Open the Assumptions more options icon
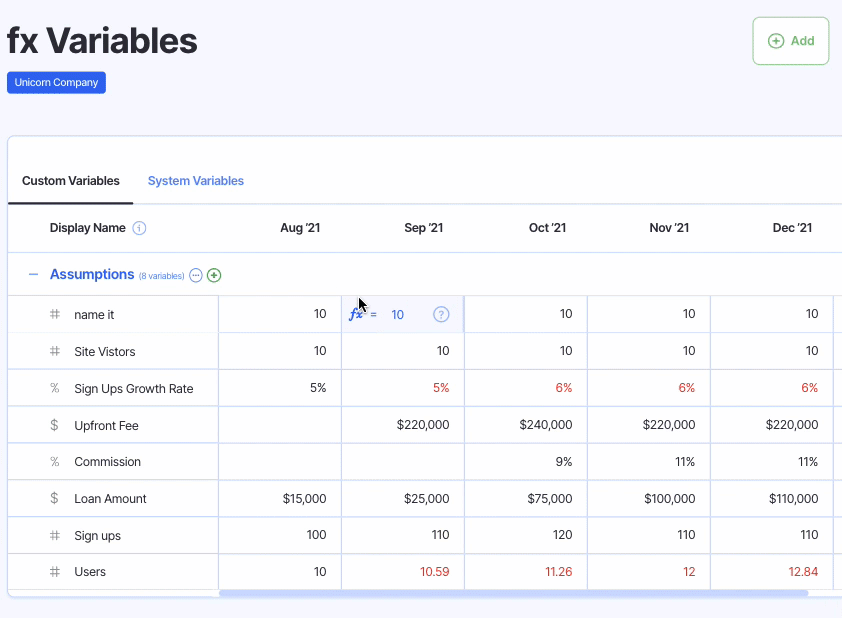 click(x=196, y=275)
